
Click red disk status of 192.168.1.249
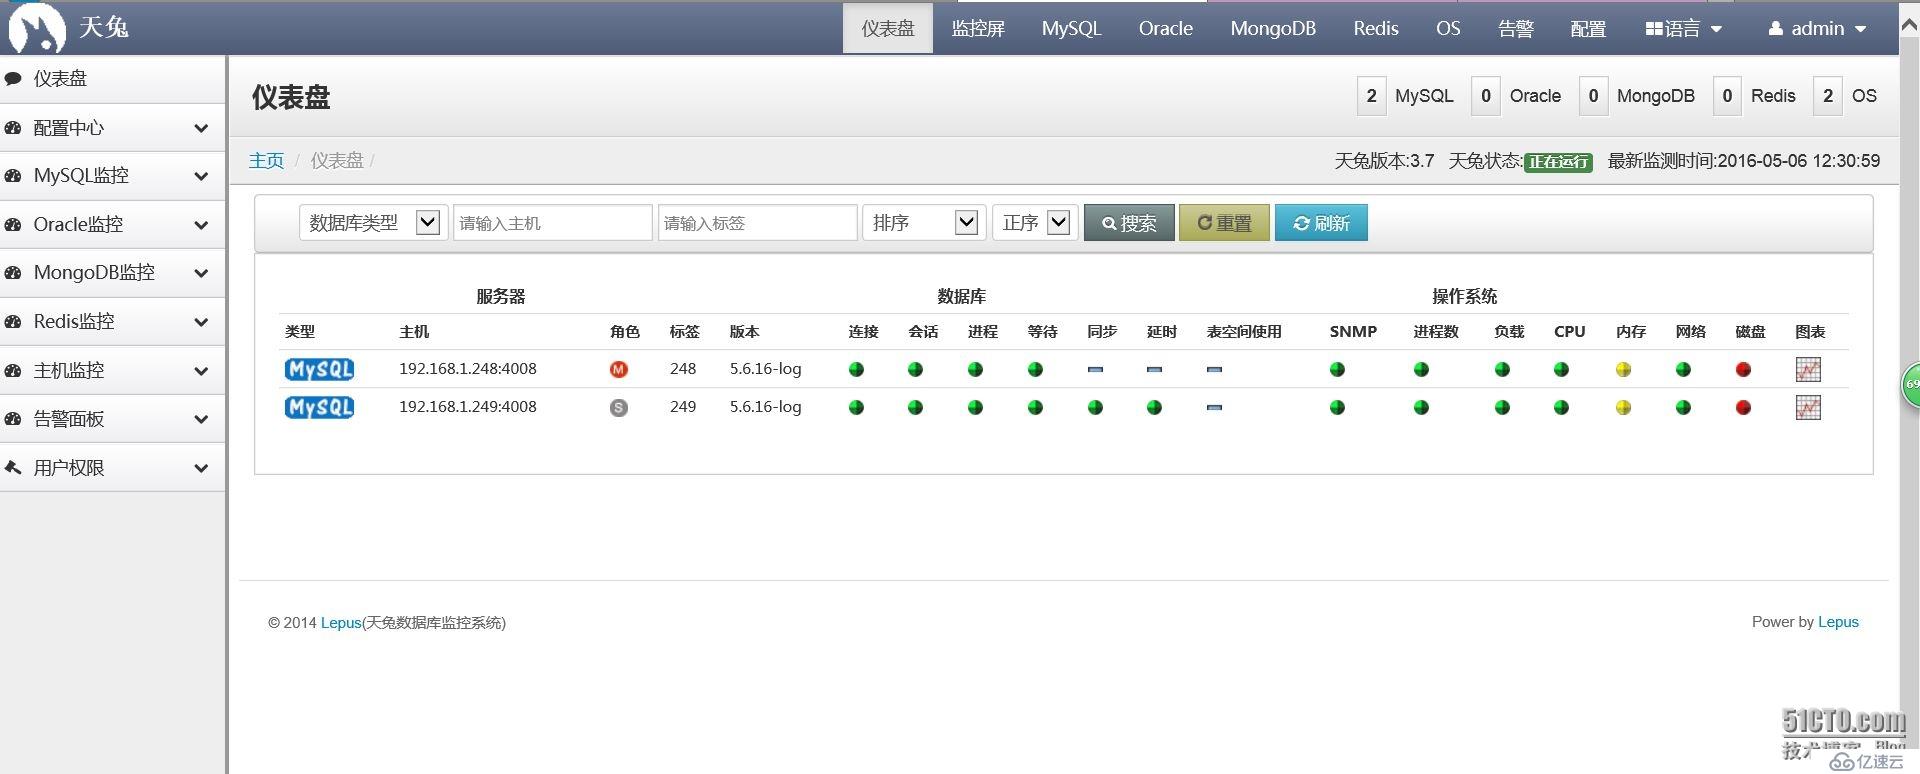pos(1743,407)
